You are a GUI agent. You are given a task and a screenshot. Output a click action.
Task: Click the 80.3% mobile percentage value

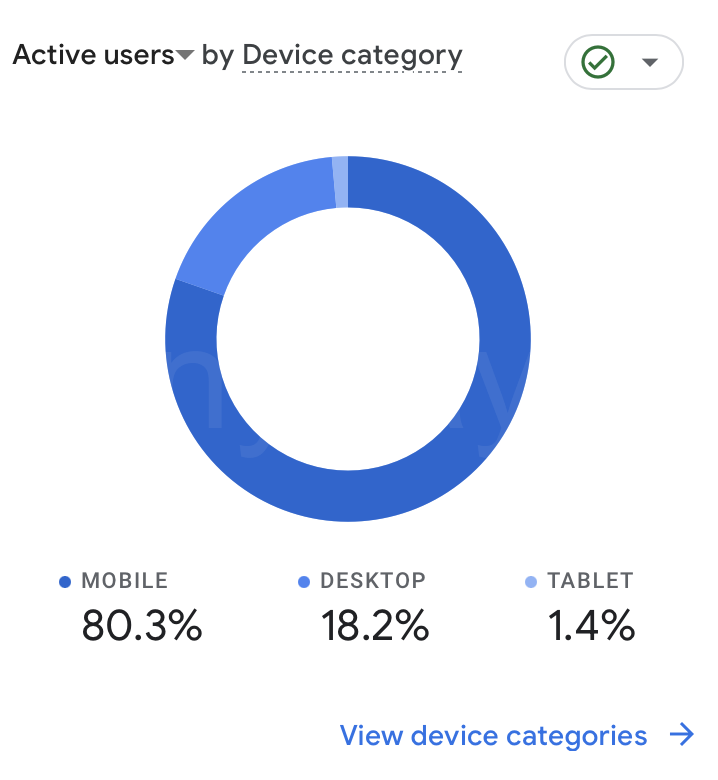pos(142,625)
